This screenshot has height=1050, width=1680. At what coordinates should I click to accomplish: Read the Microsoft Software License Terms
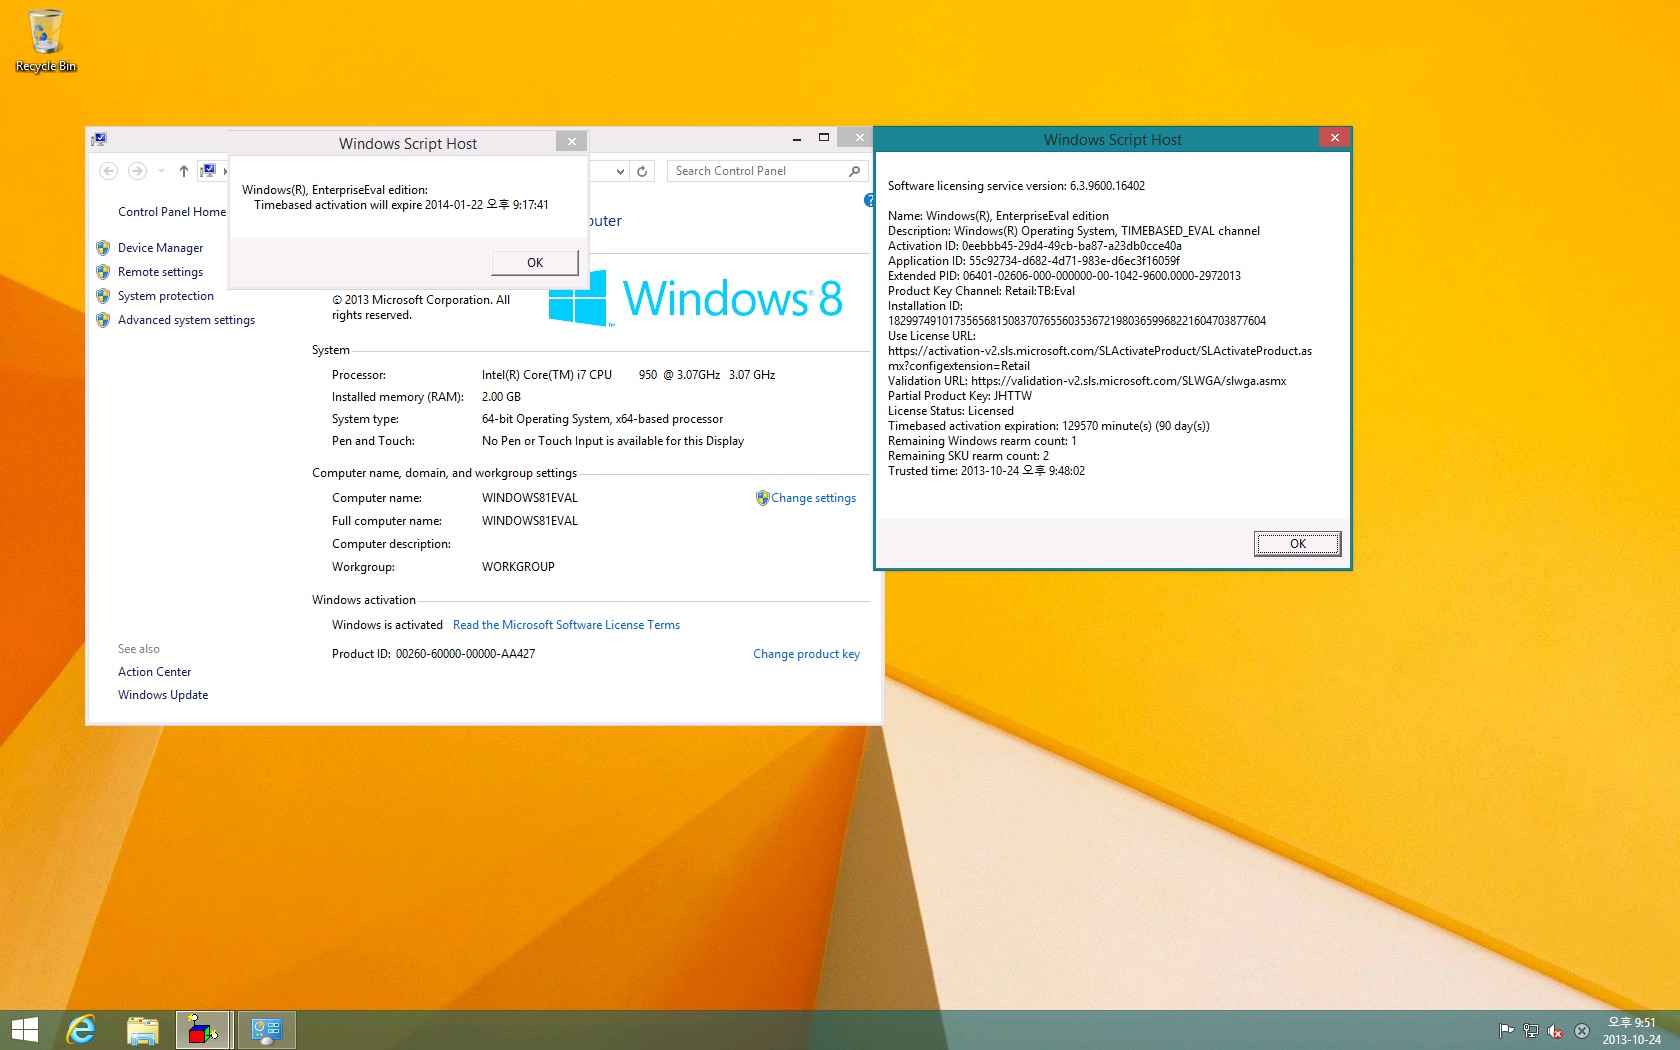(566, 625)
